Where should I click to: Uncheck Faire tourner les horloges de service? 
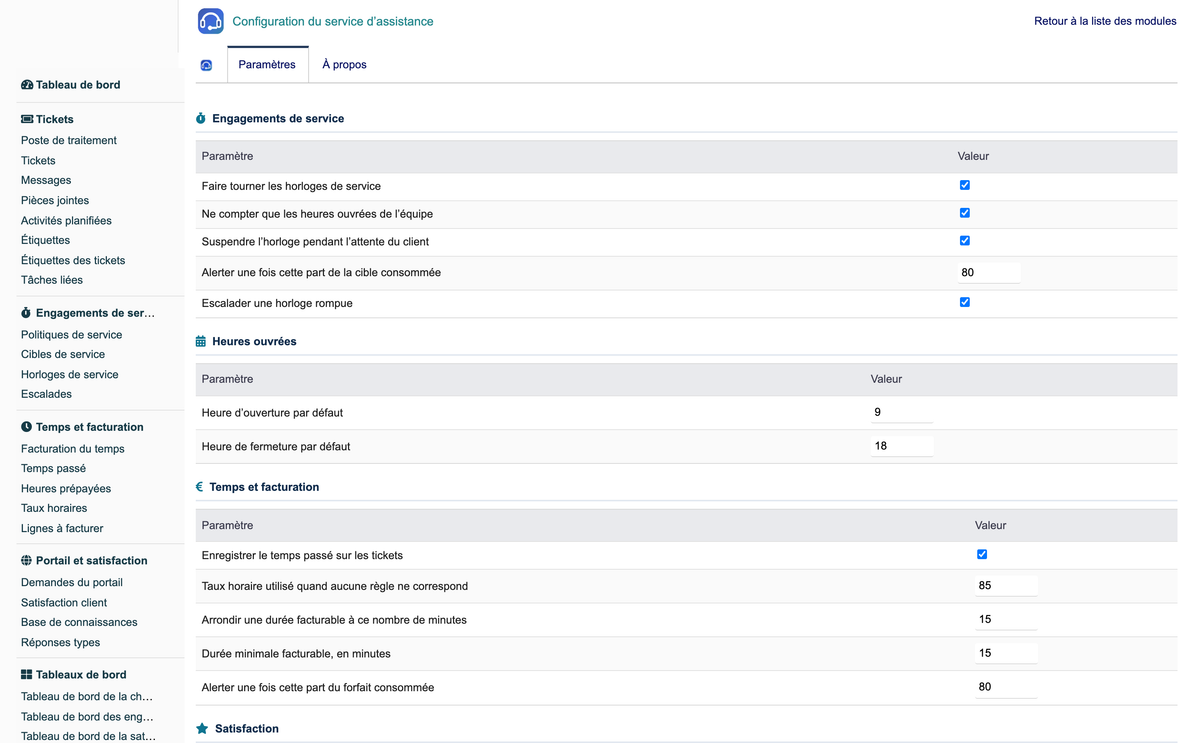click(965, 185)
